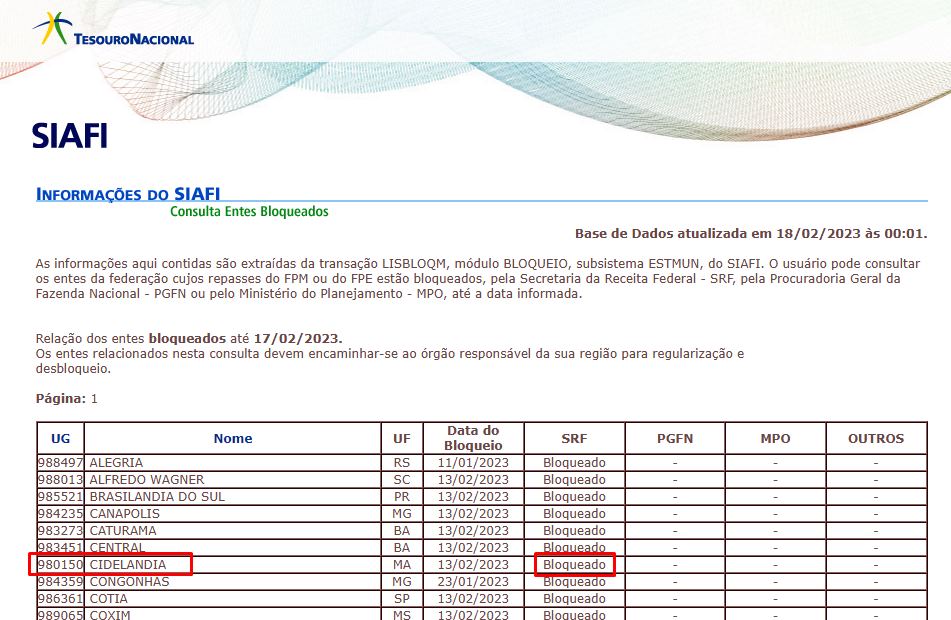Click the UF column header
This screenshot has width=951, height=620.
point(402,438)
